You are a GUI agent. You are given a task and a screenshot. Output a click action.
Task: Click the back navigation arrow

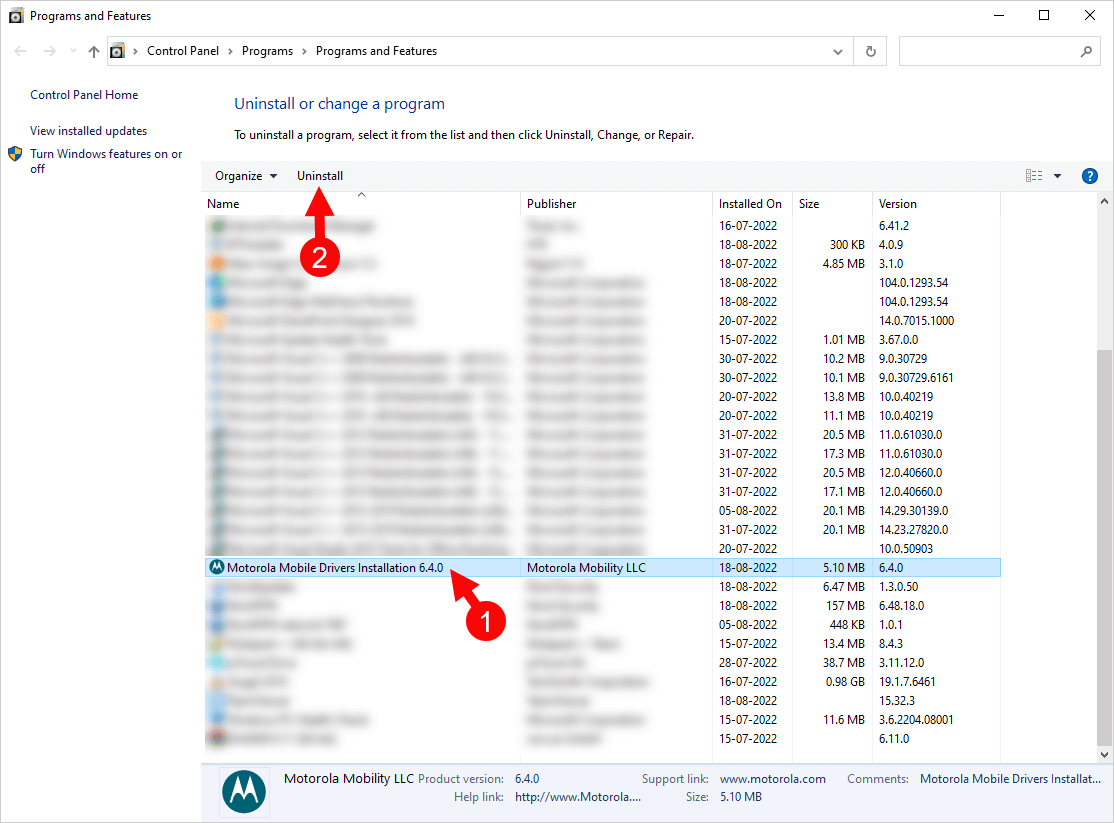pos(20,51)
